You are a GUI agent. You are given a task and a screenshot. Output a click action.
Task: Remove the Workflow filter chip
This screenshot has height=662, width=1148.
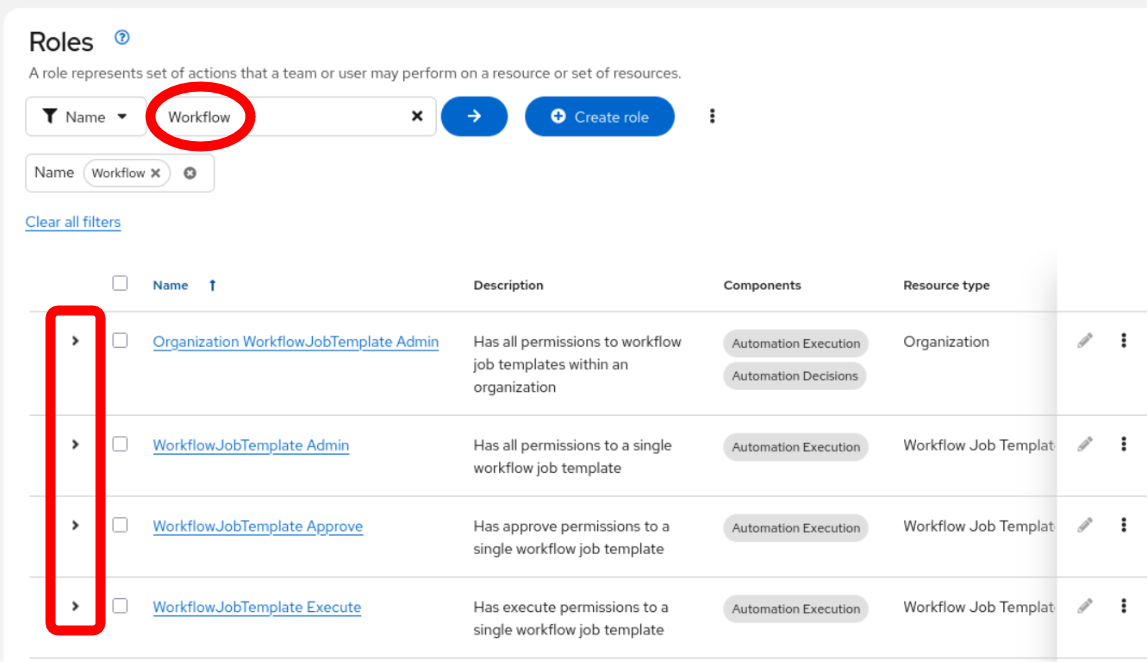(x=155, y=174)
